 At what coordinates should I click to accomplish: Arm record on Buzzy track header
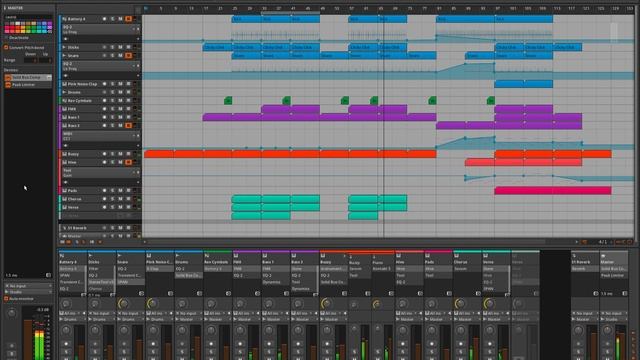(x=104, y=154)
